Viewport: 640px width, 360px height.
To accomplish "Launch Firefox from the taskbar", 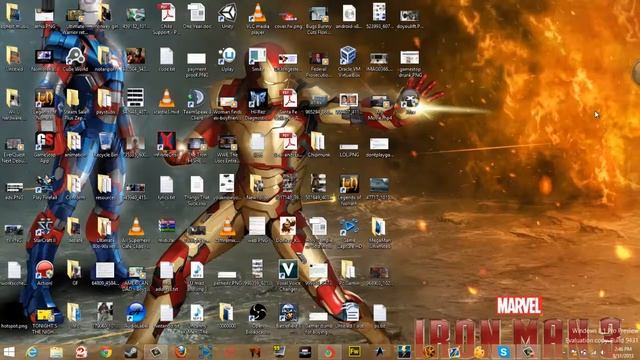I will click(x=181, y=352).
